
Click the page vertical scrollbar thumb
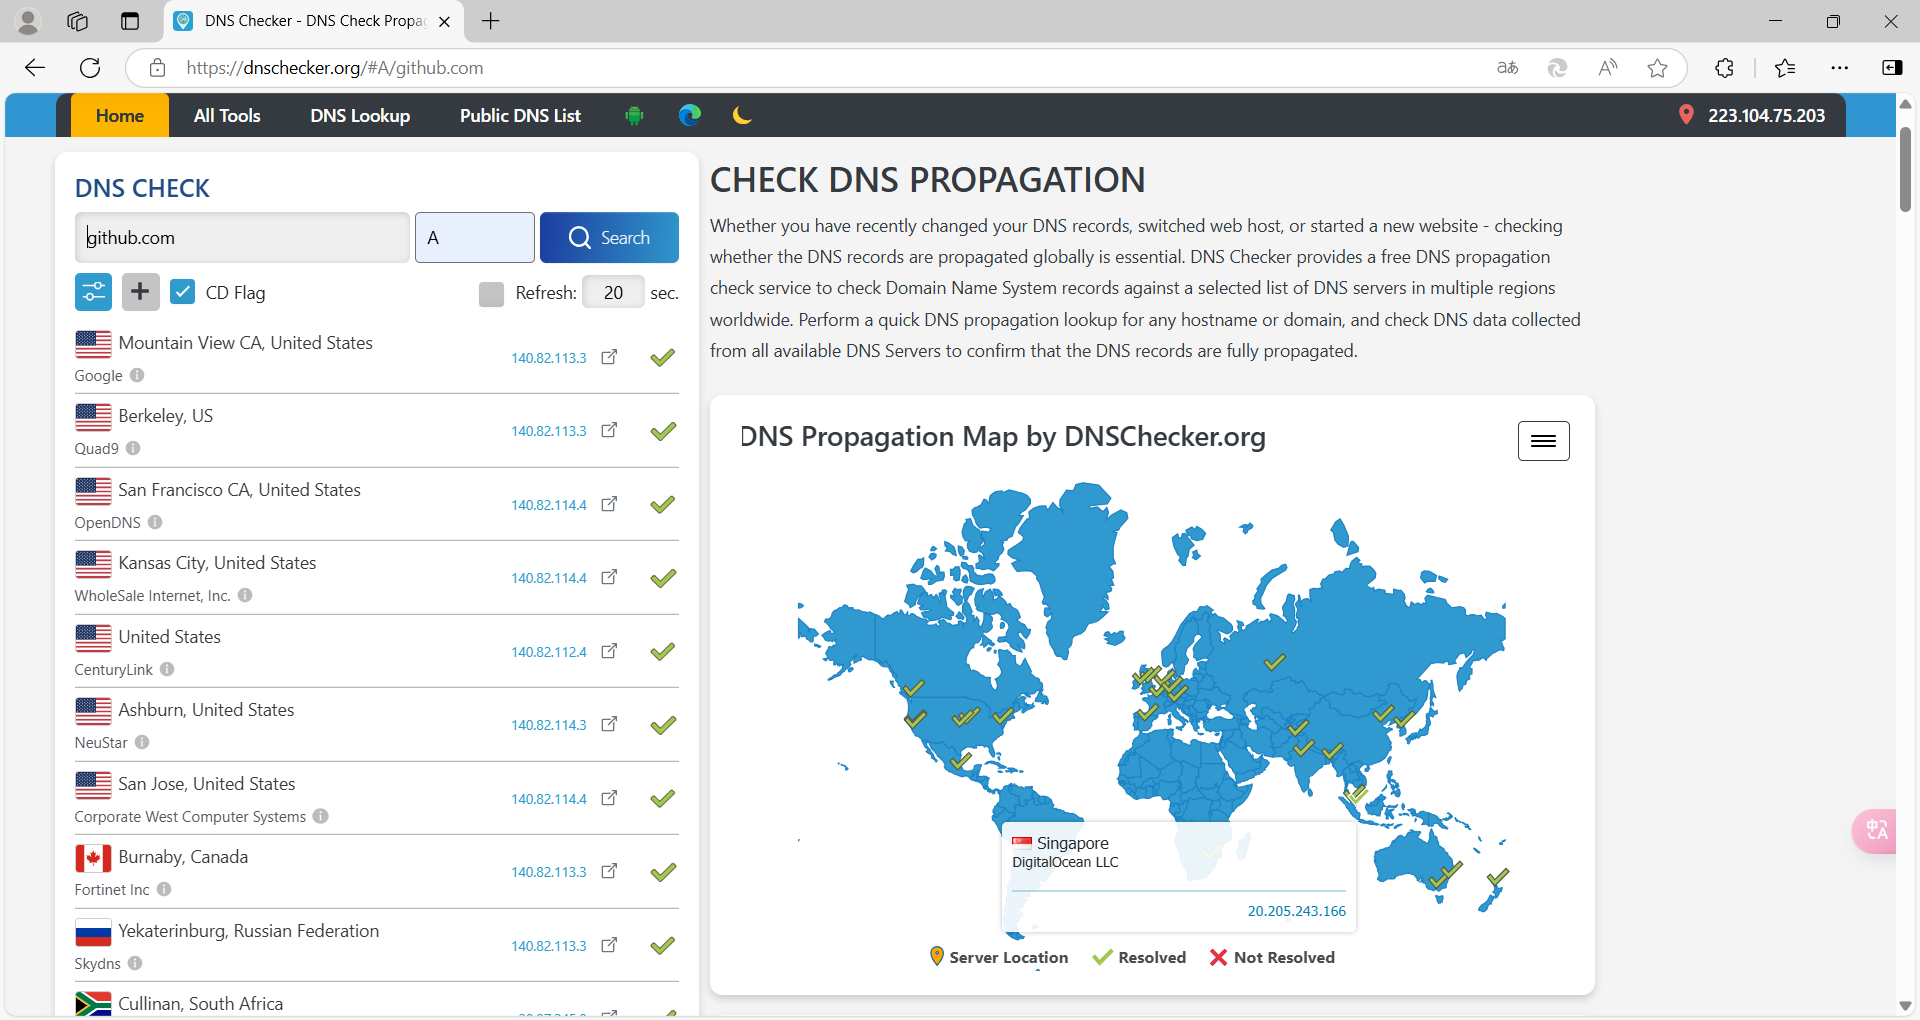[1905, 170]
